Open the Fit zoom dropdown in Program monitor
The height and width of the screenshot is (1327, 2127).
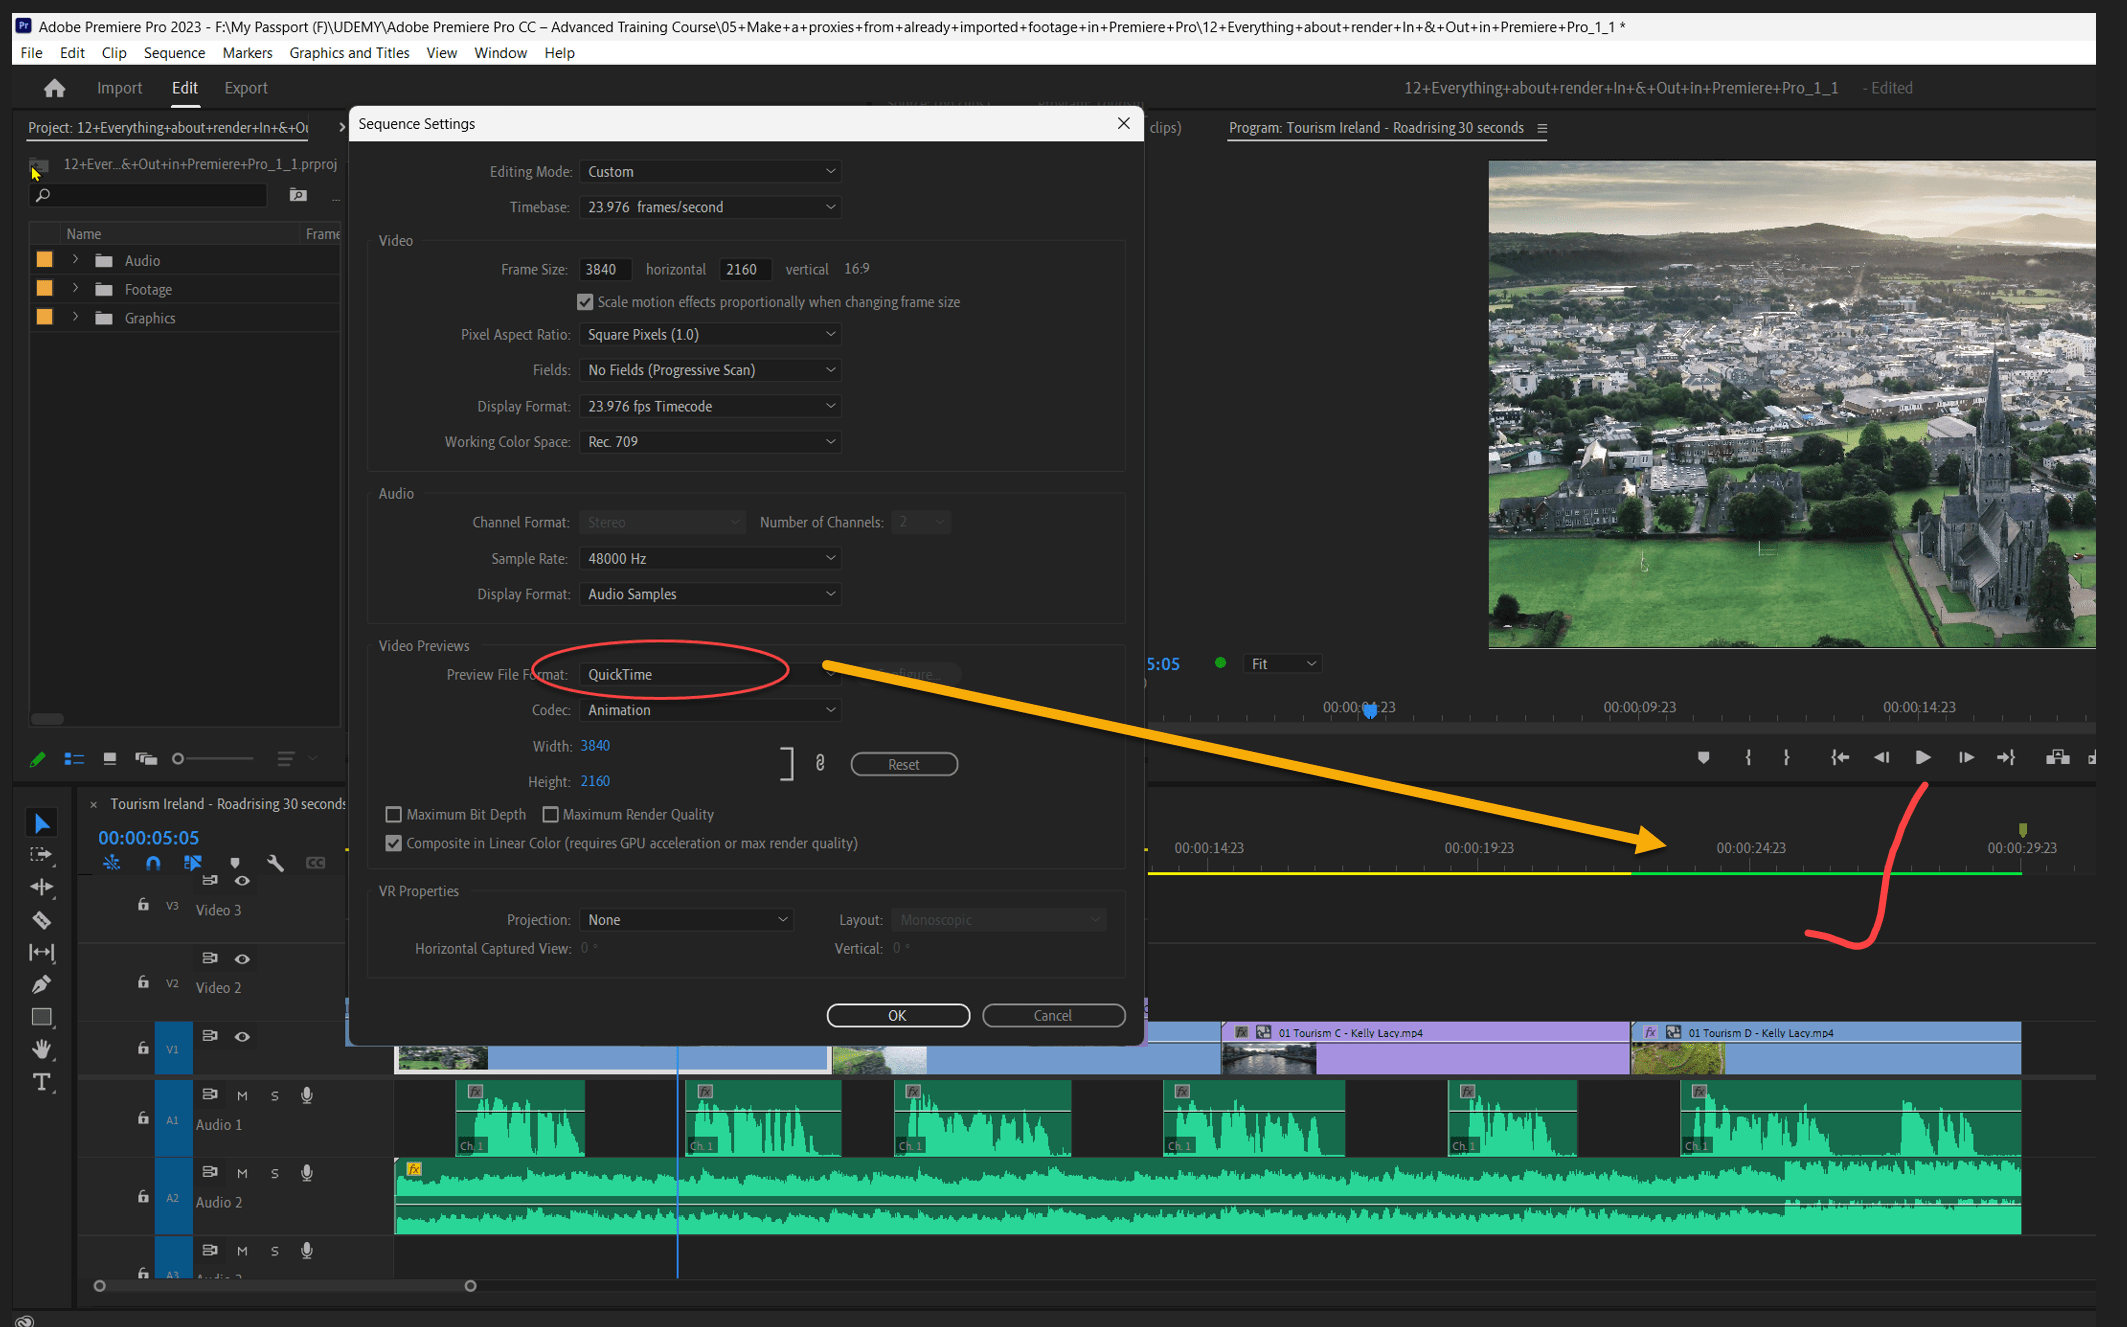pyautogui.click(x=1281, y=663)
